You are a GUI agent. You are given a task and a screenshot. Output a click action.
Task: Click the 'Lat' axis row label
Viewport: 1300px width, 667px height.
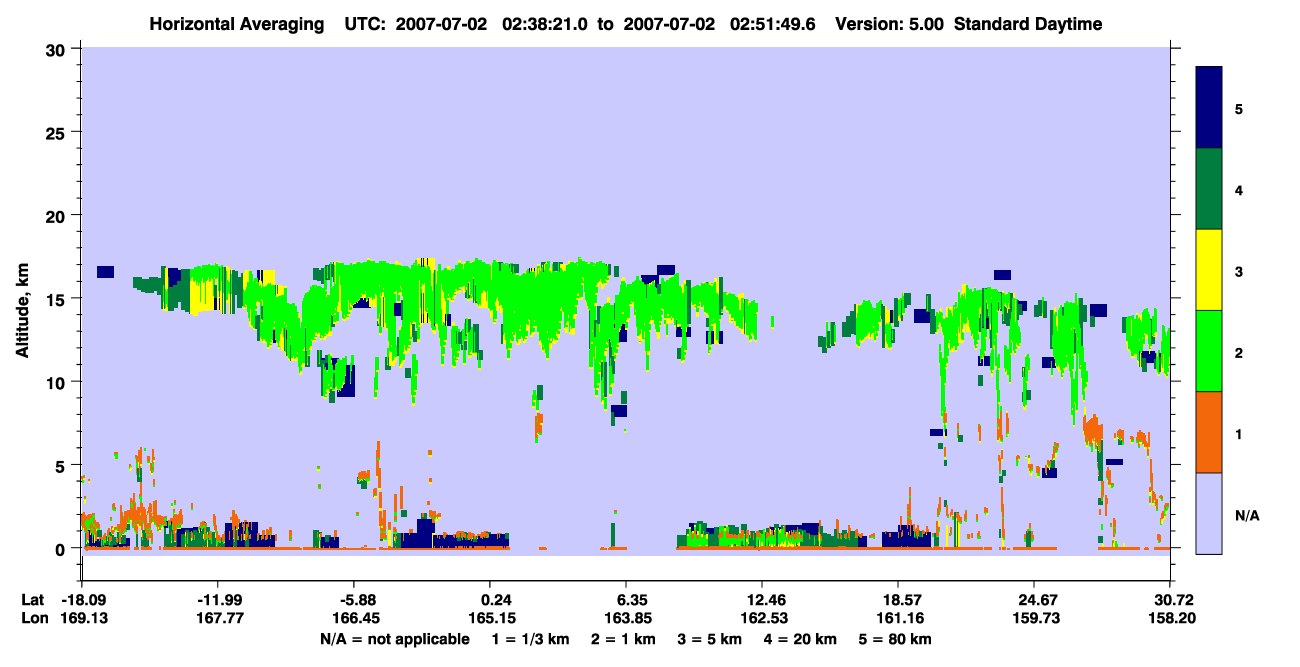click(32, 600)
